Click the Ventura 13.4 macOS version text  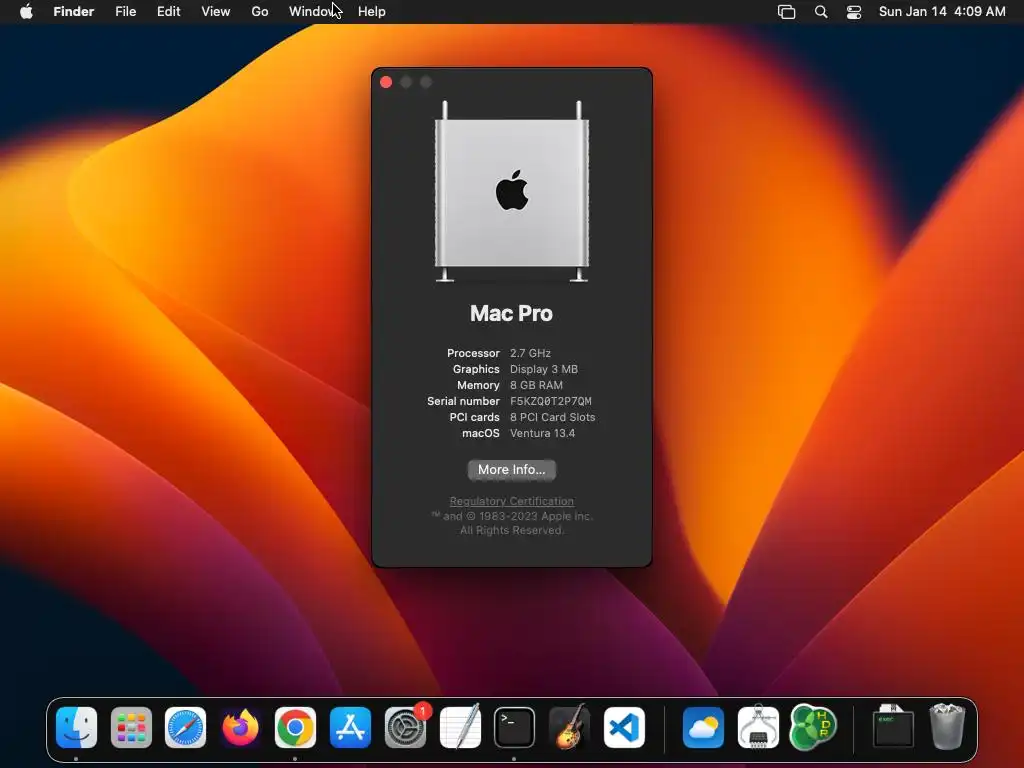click(542, 433)
